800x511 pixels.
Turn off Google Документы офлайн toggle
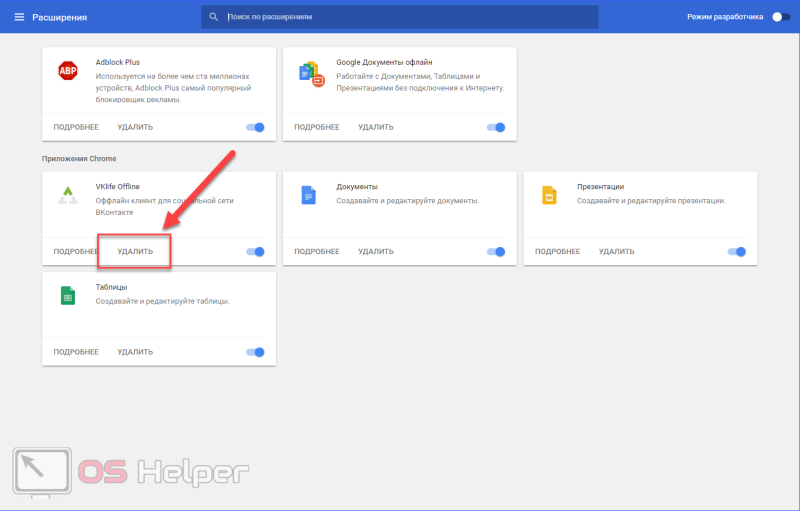(x=496, y=127)
